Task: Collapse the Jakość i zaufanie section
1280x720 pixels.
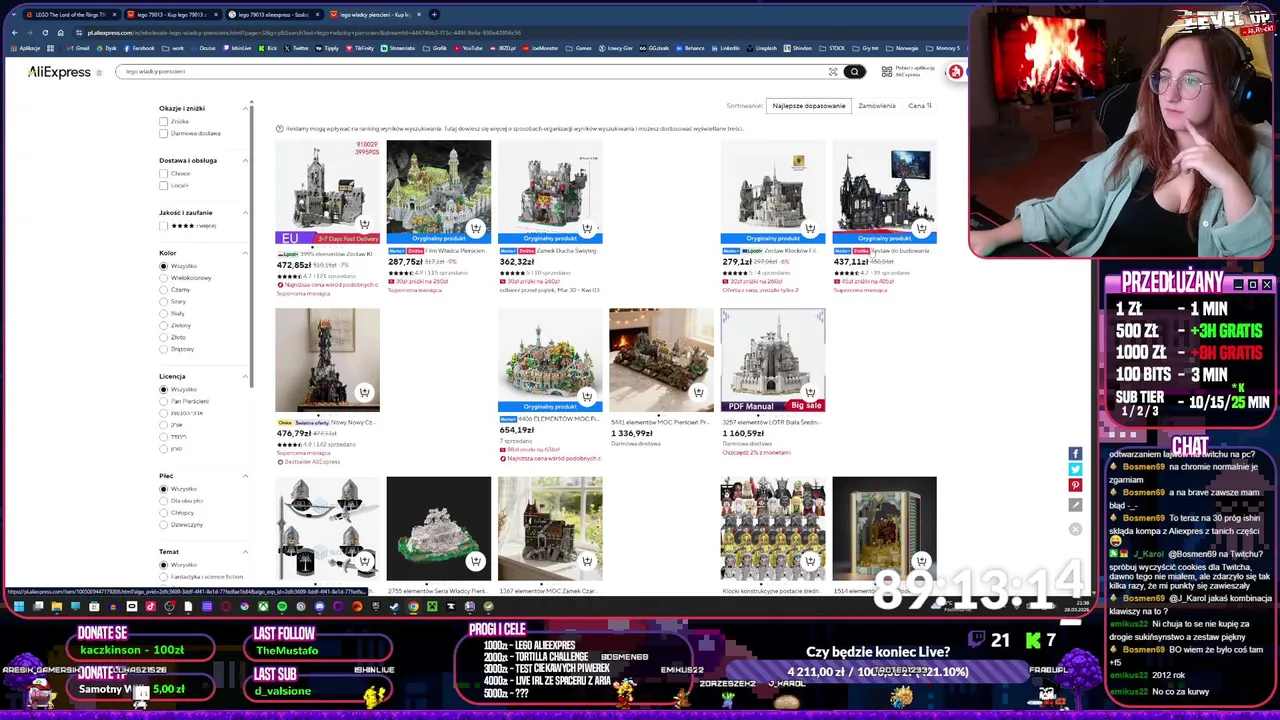Action: pos(245,212)
